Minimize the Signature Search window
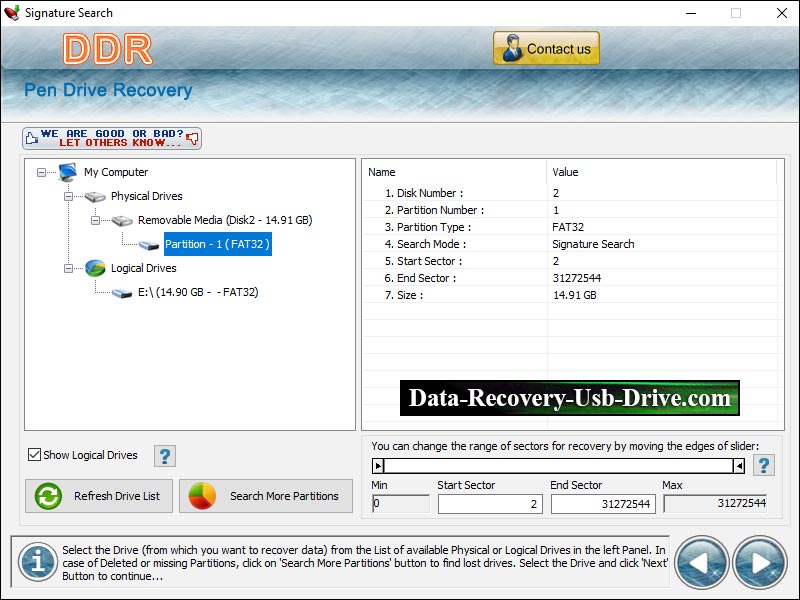Image resolution: width=800 pixels, height=600 pixels. click(x=691, y=13)
